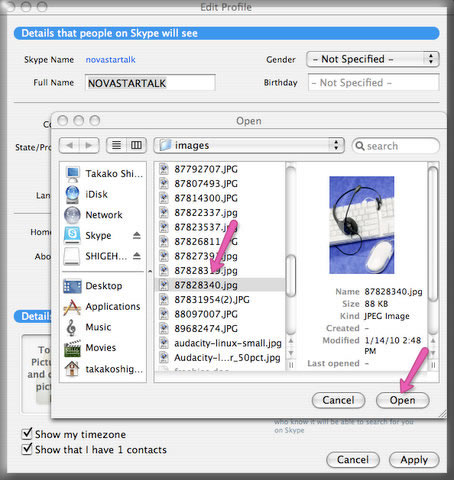Select Takako Shi... computer in sidebar
This screenshot has height=480, width=454.
point(104,174)
